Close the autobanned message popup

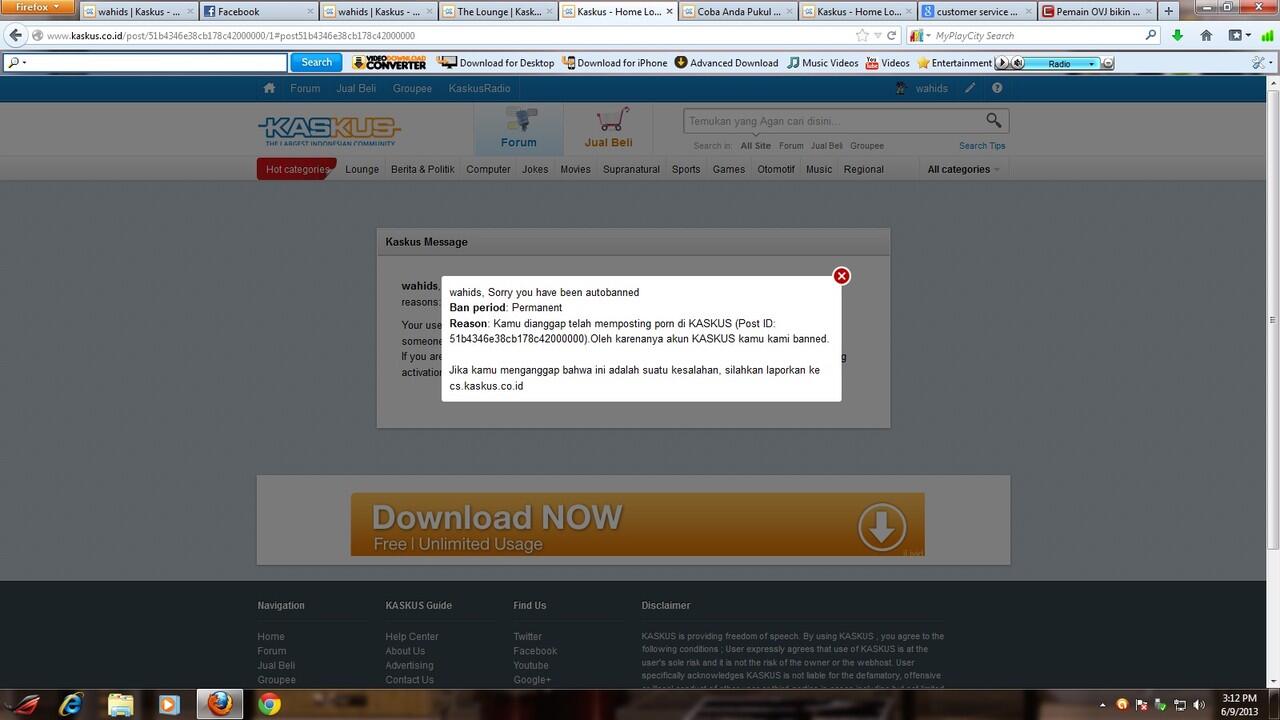[842, 276]
